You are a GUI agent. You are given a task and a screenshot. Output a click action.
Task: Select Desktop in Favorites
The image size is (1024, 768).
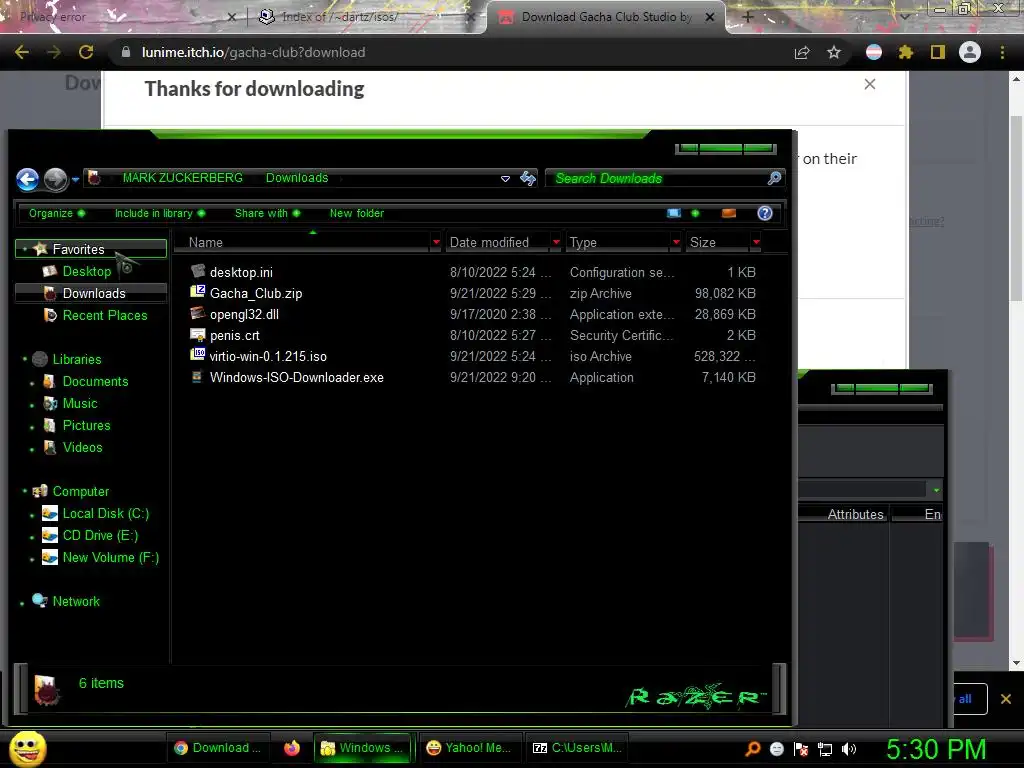(87, 271)
